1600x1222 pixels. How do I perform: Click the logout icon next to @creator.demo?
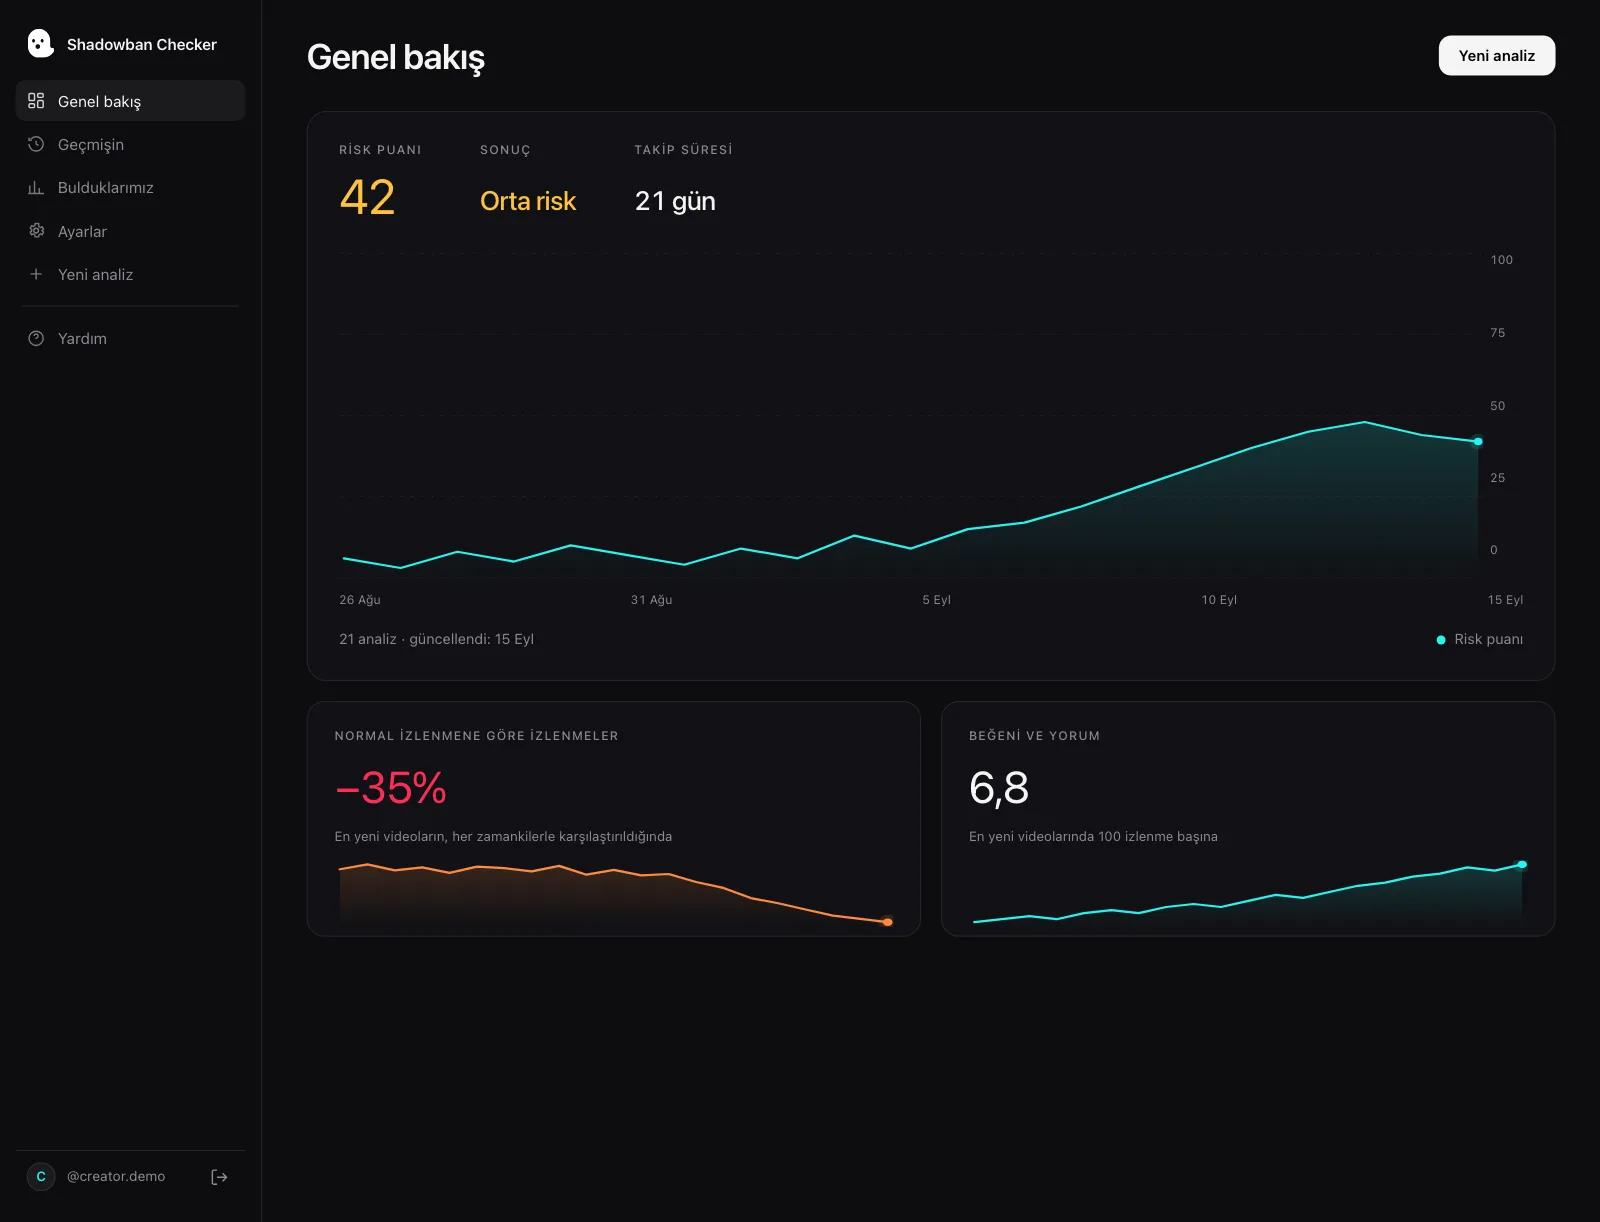click(220, 1177)
